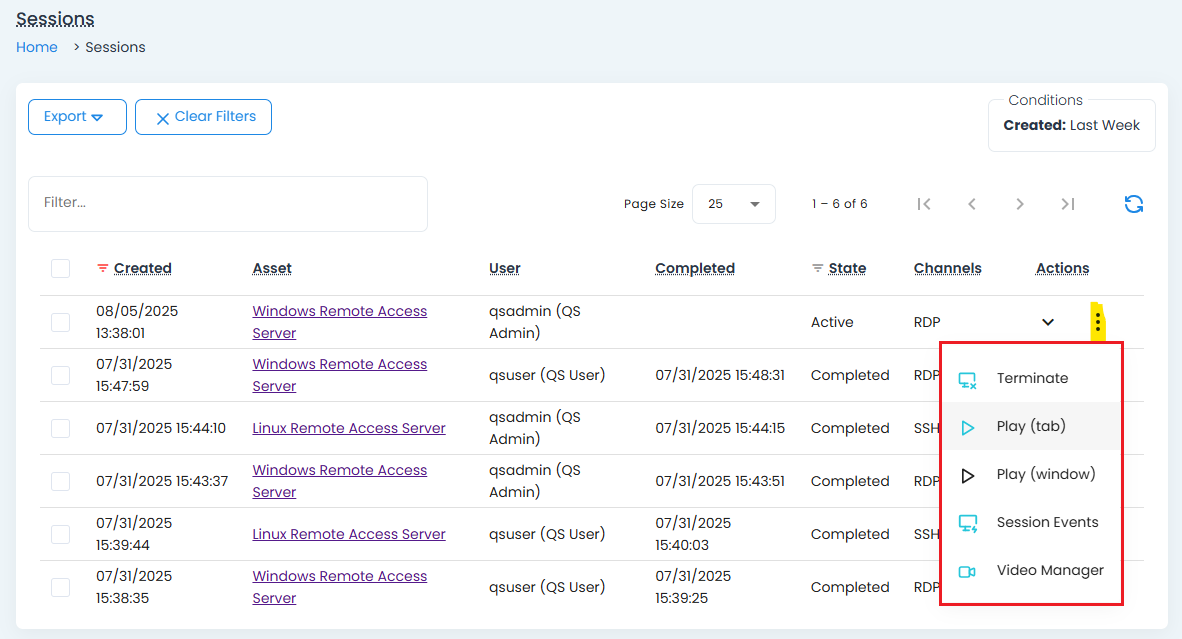This screenshot has height=639, width=1182.
Task: Click the refresh sessions icon
Action: click(1133, 204)
